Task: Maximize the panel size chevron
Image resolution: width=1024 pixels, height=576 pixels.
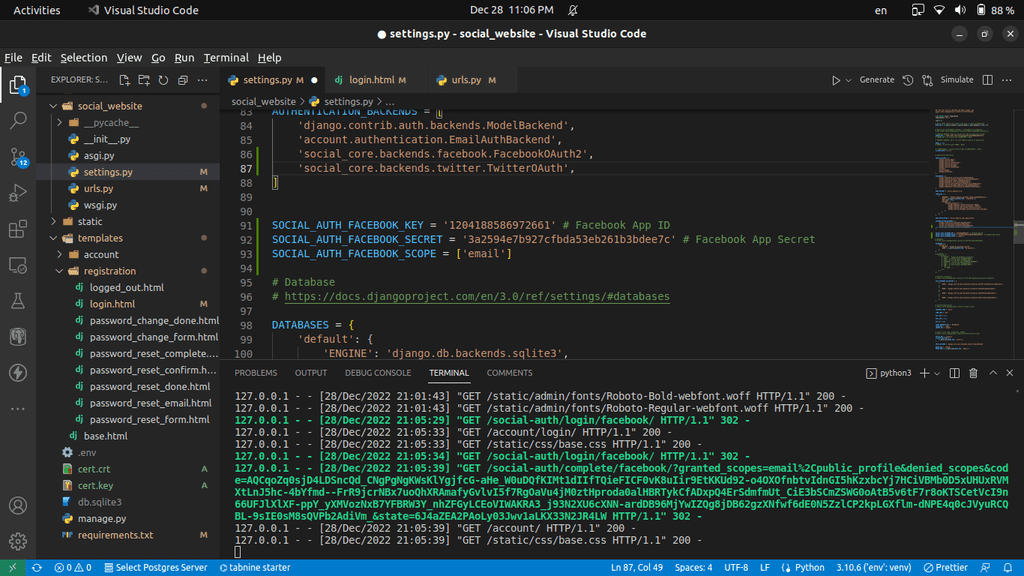Action: click(x=993, y=373)
